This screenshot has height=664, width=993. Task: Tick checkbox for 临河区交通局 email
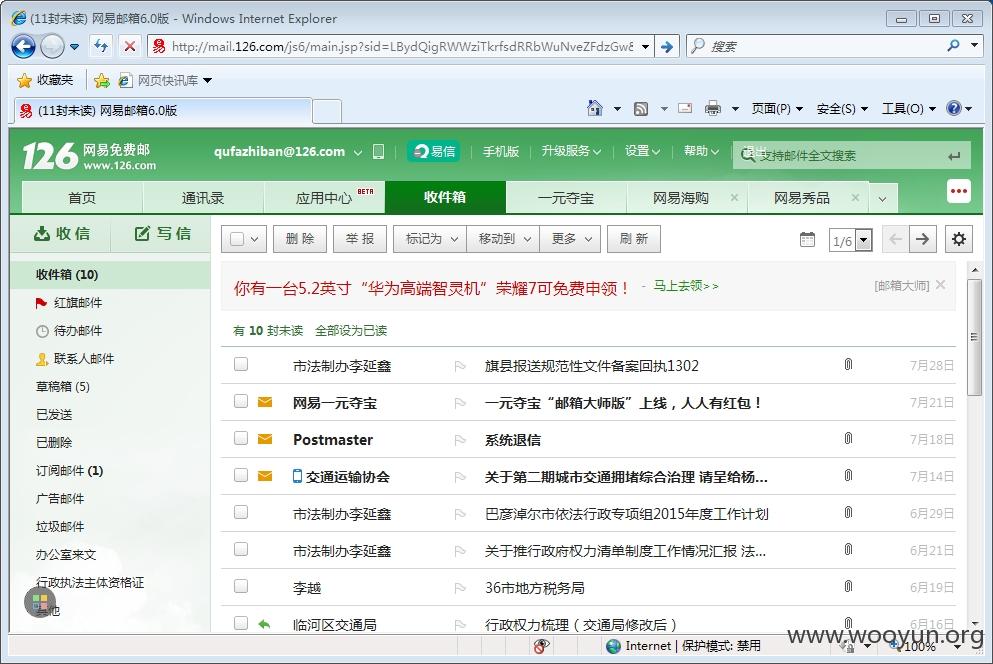pos(241,623)
